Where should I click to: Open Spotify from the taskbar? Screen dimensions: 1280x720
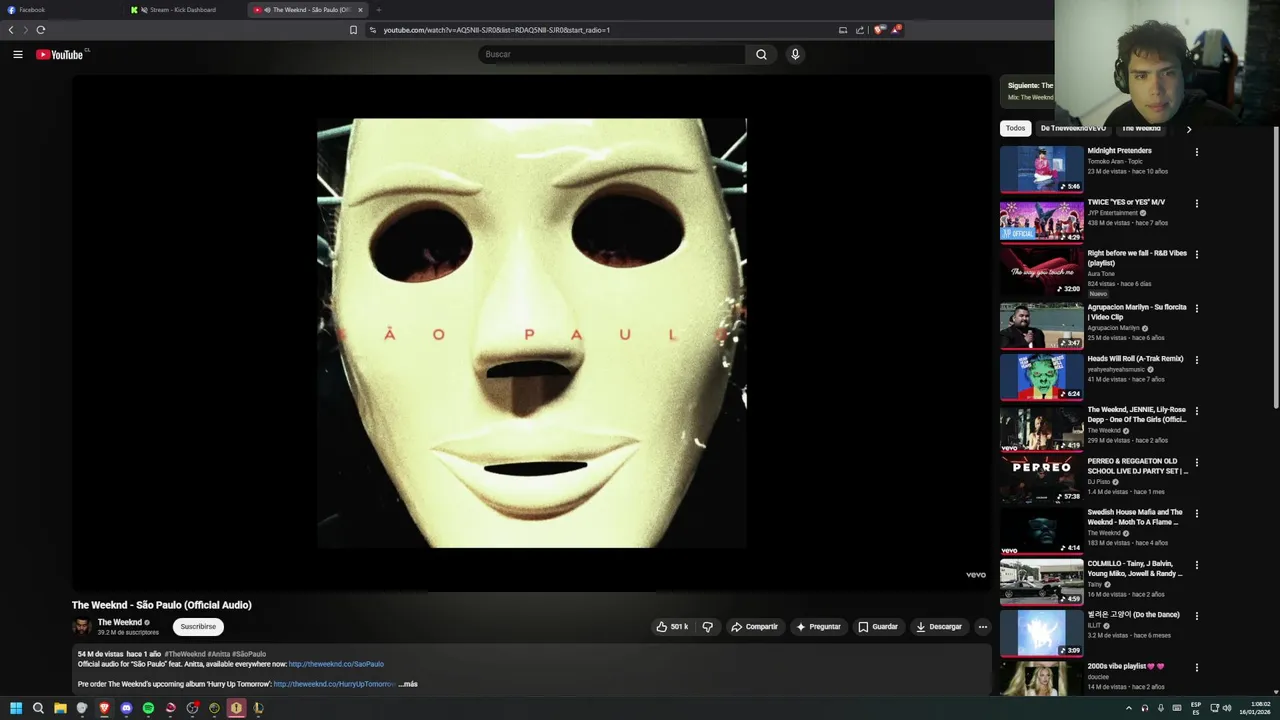click(x=148, y=708)
